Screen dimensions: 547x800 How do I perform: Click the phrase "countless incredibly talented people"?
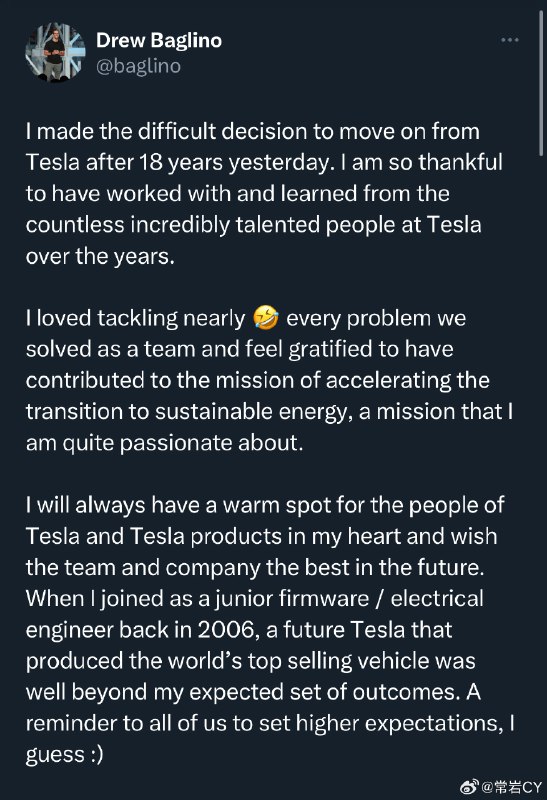[x=211, y=225]
